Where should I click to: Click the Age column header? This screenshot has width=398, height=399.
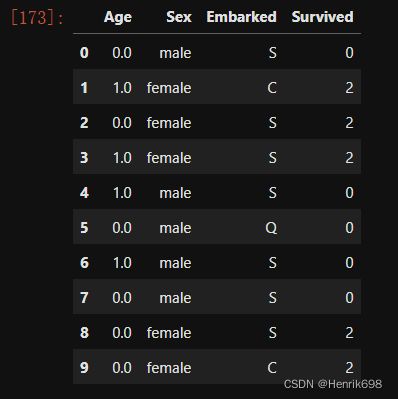[118, 17]
